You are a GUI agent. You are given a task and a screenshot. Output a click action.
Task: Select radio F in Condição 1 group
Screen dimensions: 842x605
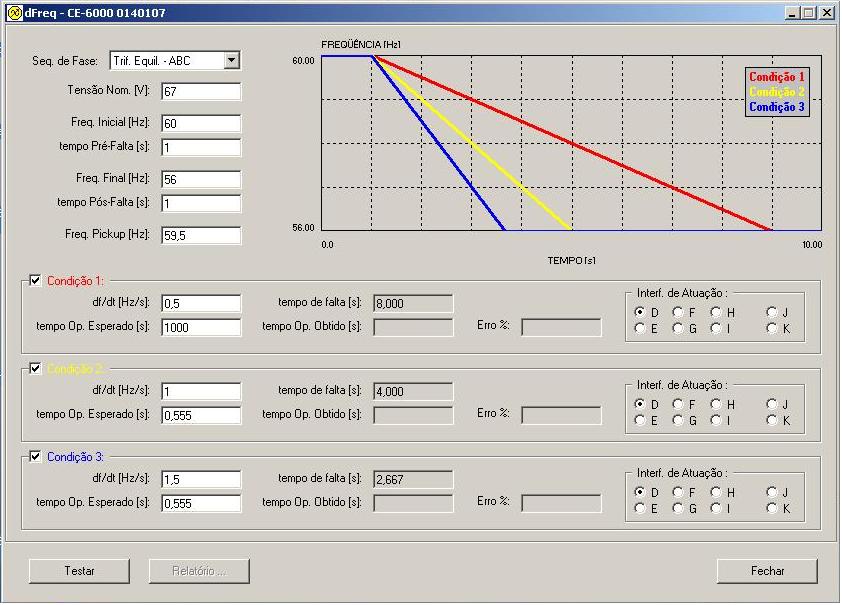678,312
